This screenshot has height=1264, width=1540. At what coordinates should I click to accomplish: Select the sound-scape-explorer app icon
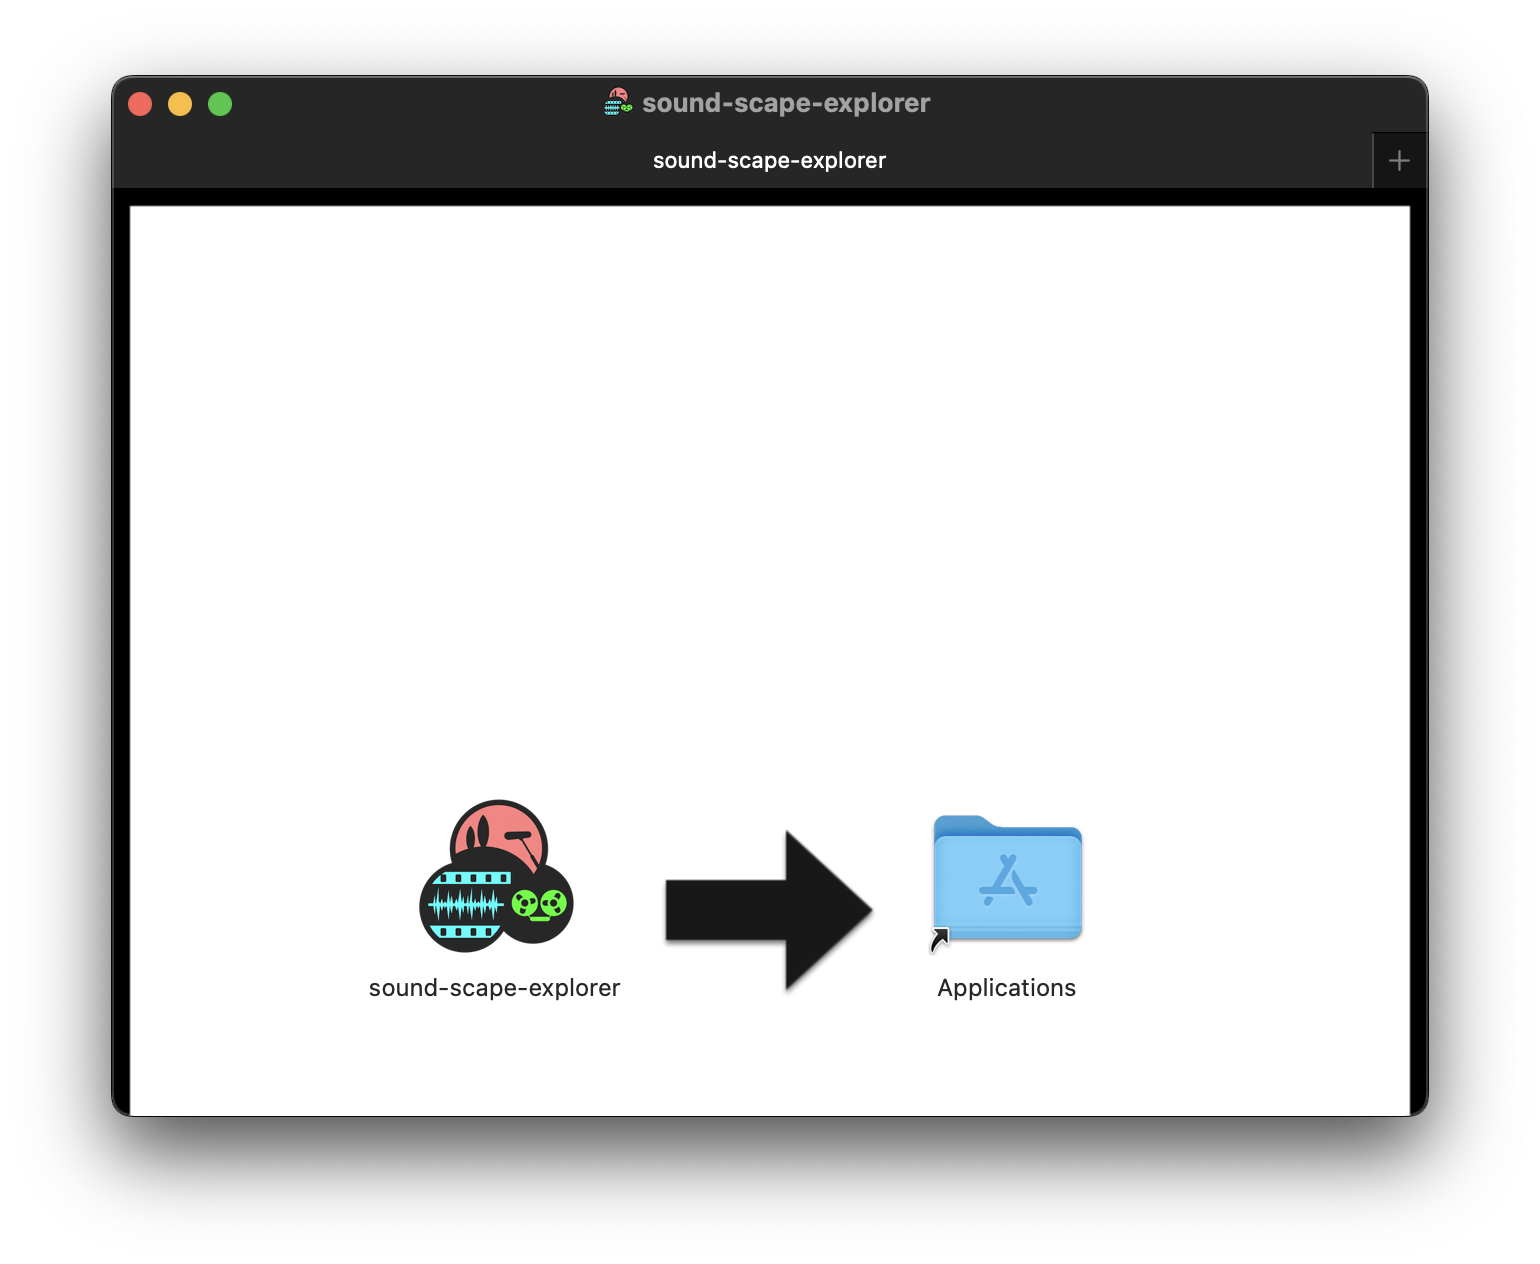click(x=495, y=877)
